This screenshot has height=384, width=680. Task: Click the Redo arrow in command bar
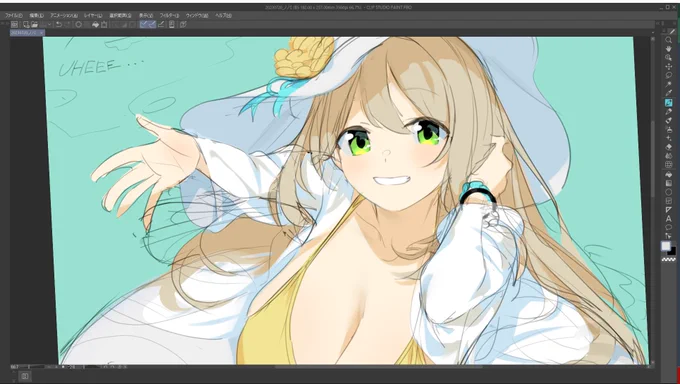tap(68, 24)
